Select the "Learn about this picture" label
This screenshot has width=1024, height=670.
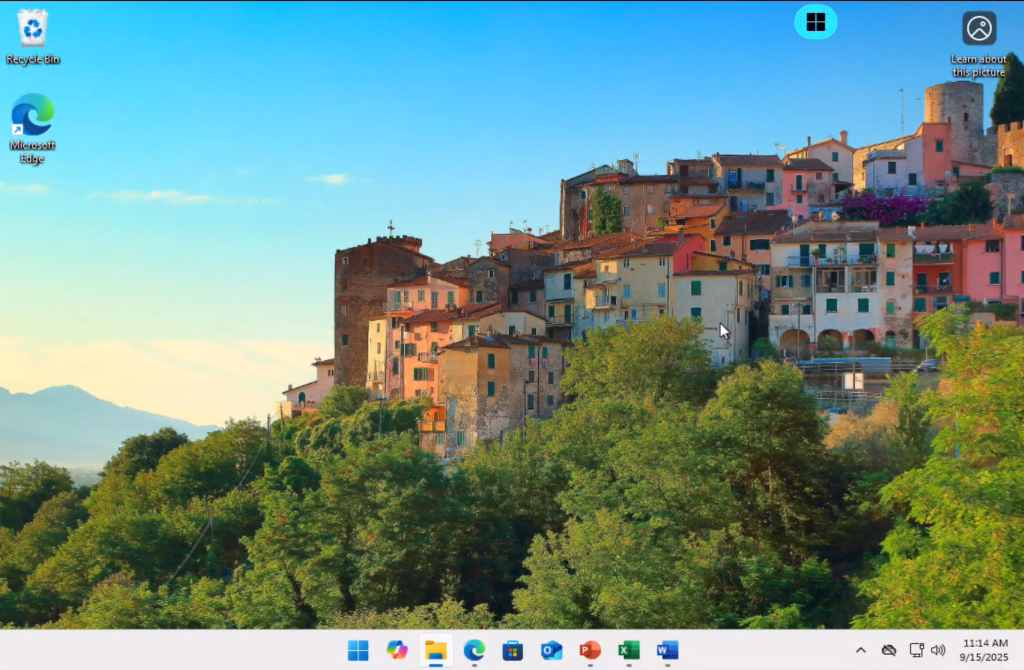978,65
